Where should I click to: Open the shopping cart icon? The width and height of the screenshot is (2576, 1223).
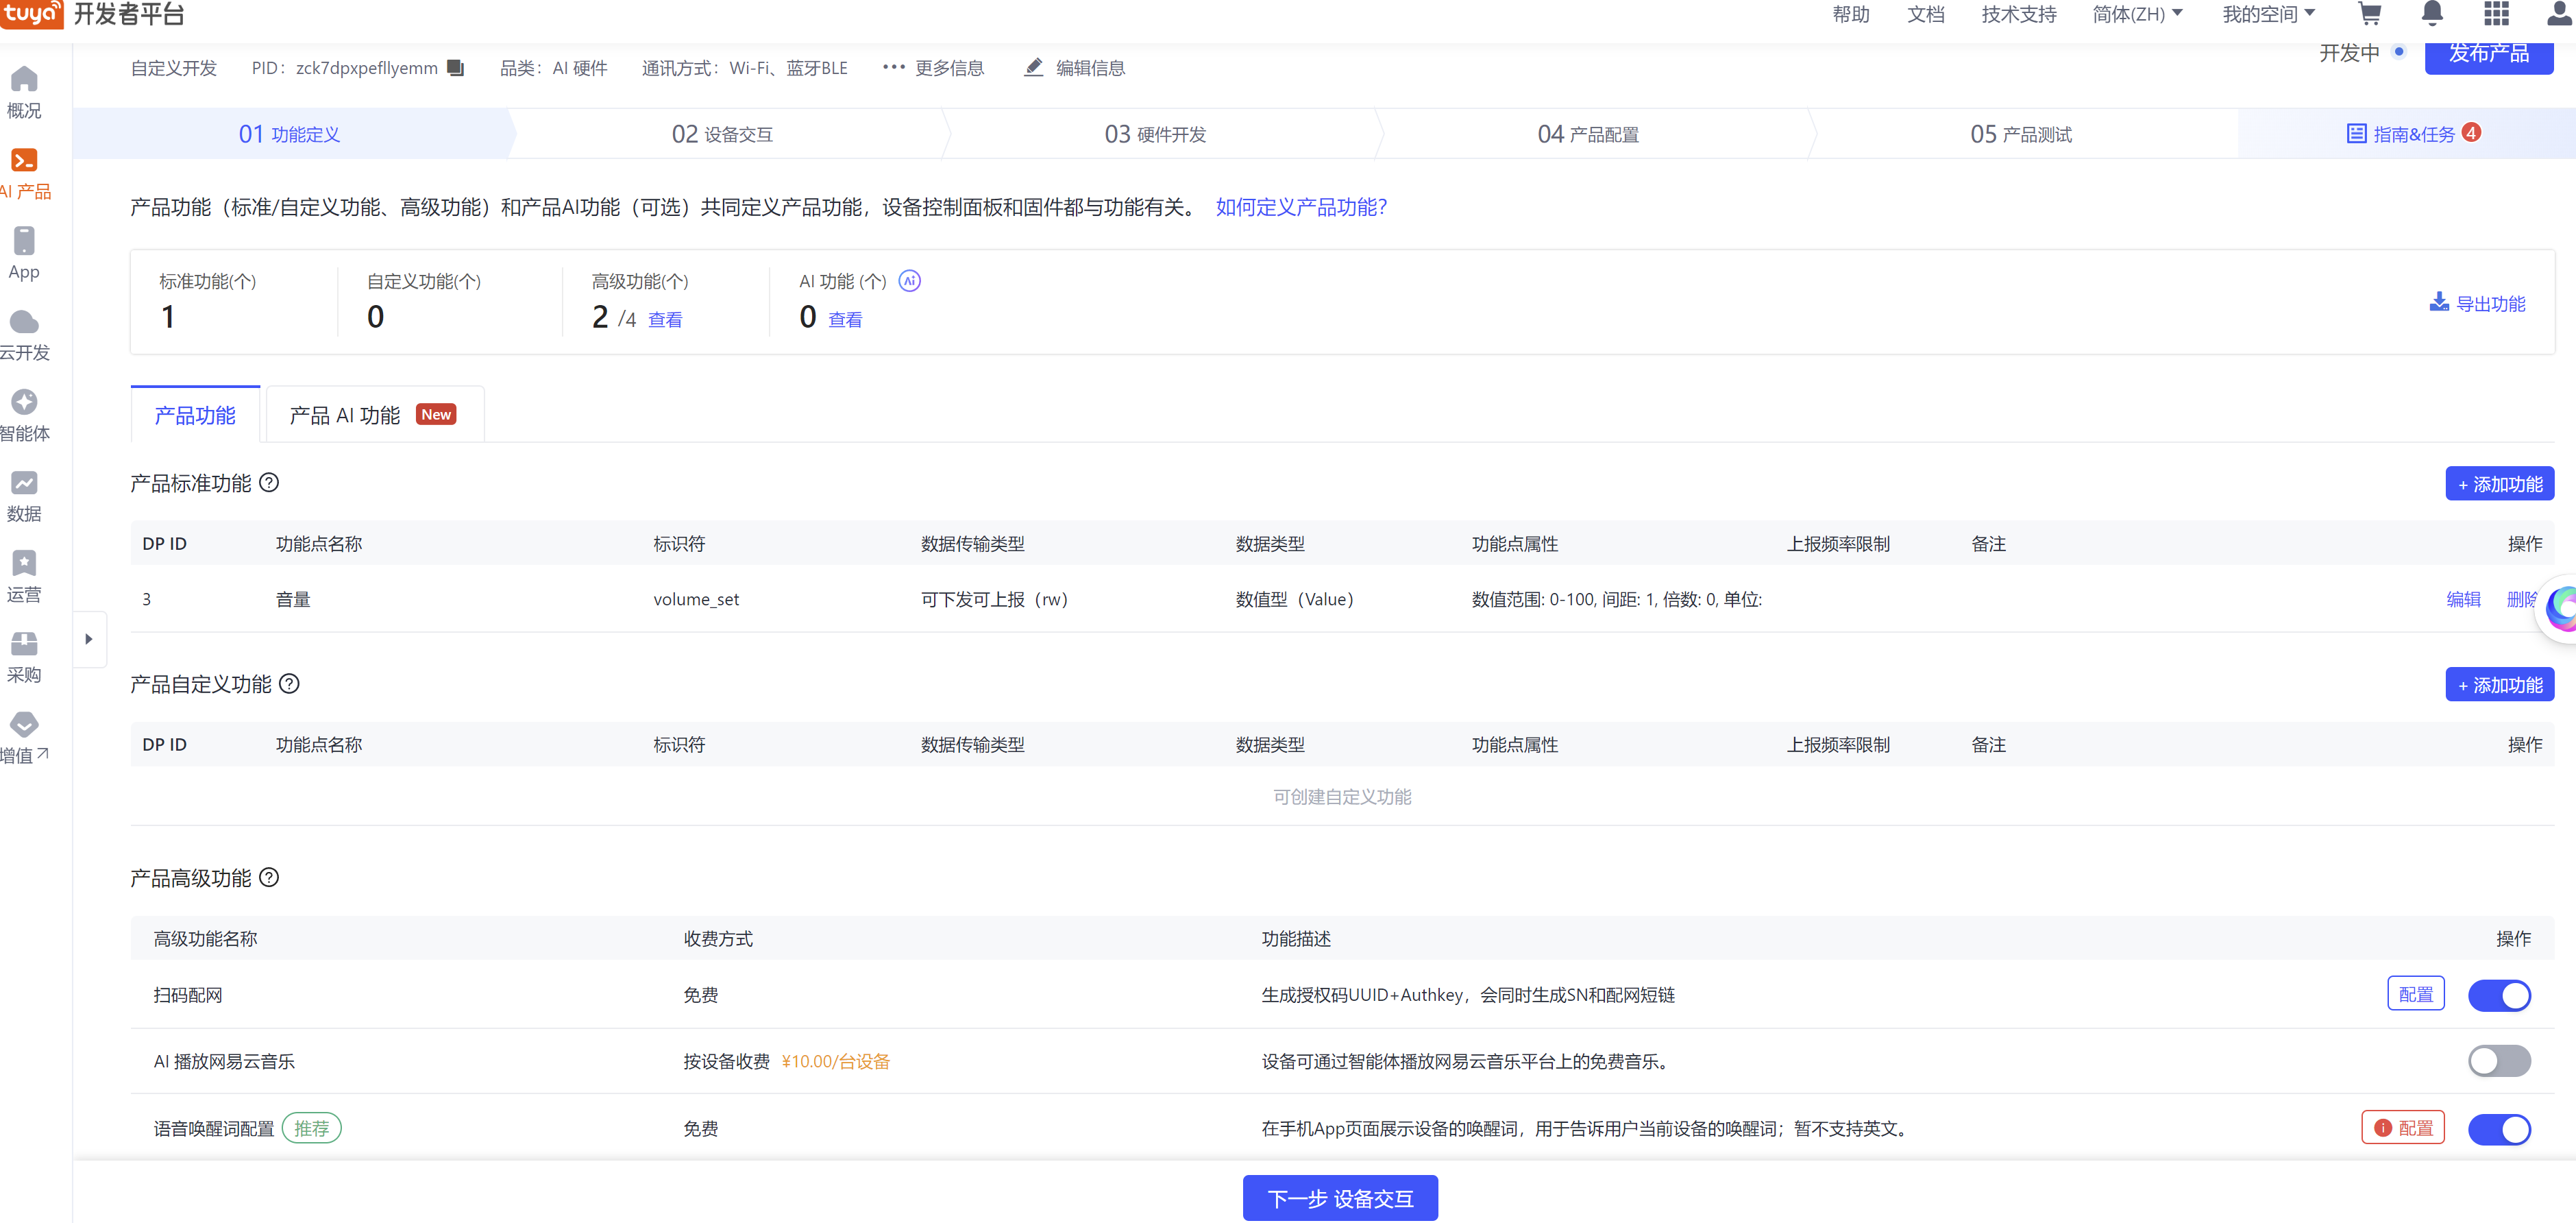[x=2369, y=14]
